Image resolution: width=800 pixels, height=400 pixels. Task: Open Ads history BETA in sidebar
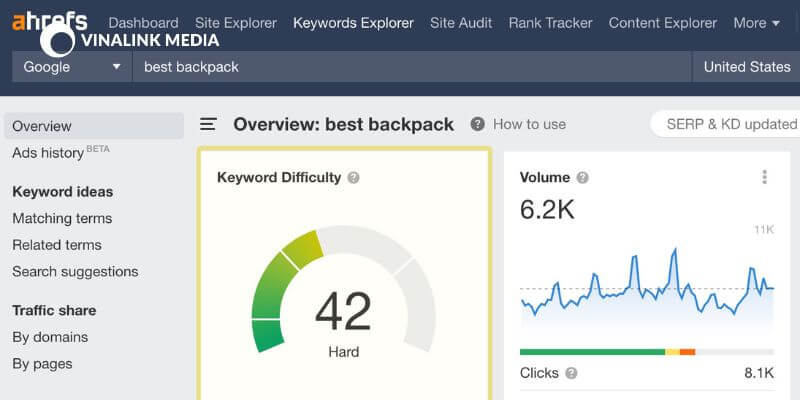(x=61, y=152)
